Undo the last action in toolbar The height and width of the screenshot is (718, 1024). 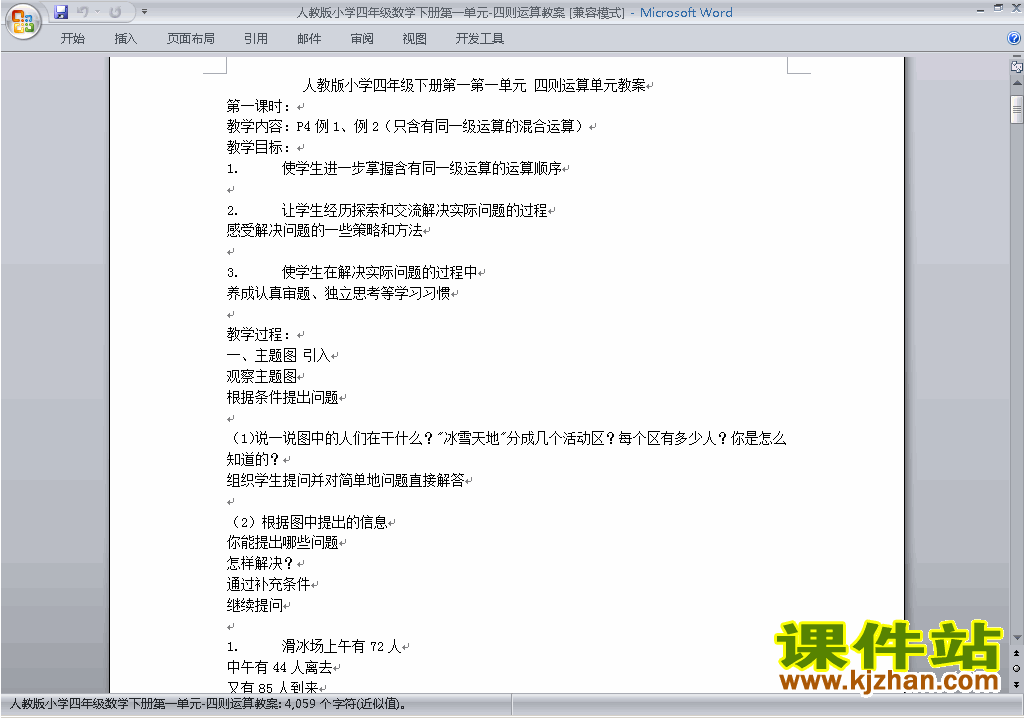pos(82,12)
